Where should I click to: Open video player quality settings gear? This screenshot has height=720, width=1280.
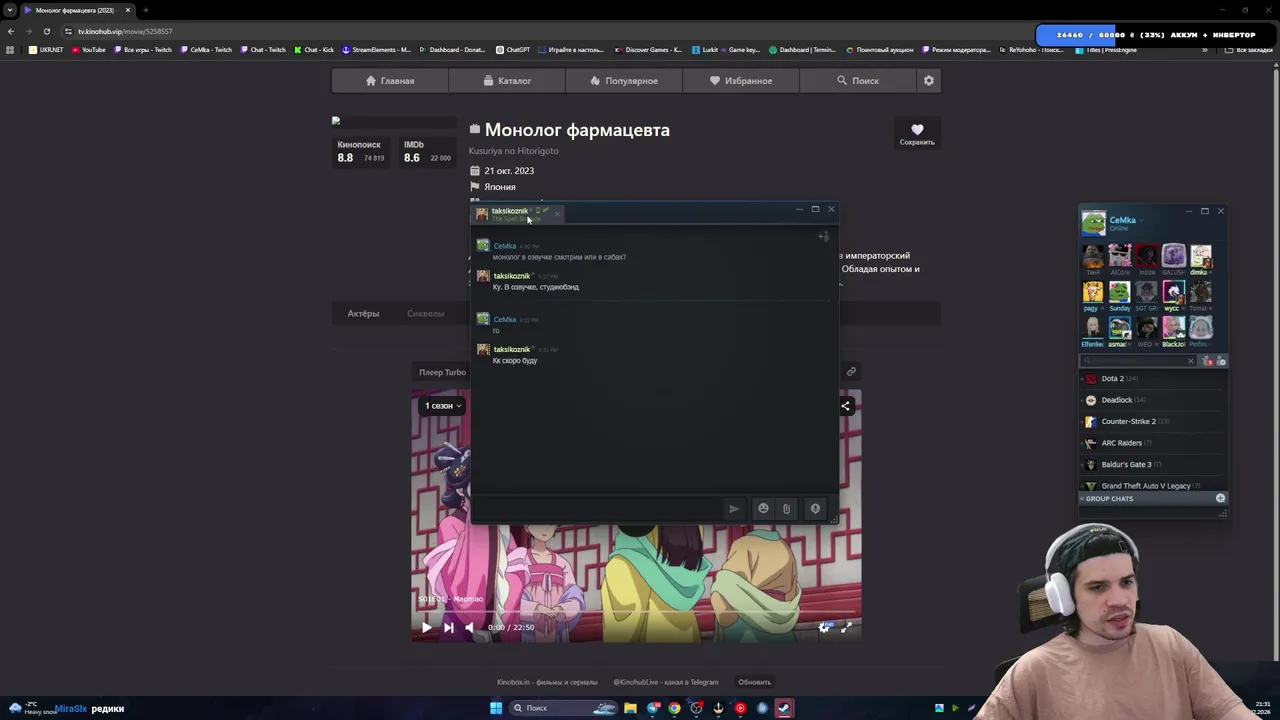pos(824,628)
